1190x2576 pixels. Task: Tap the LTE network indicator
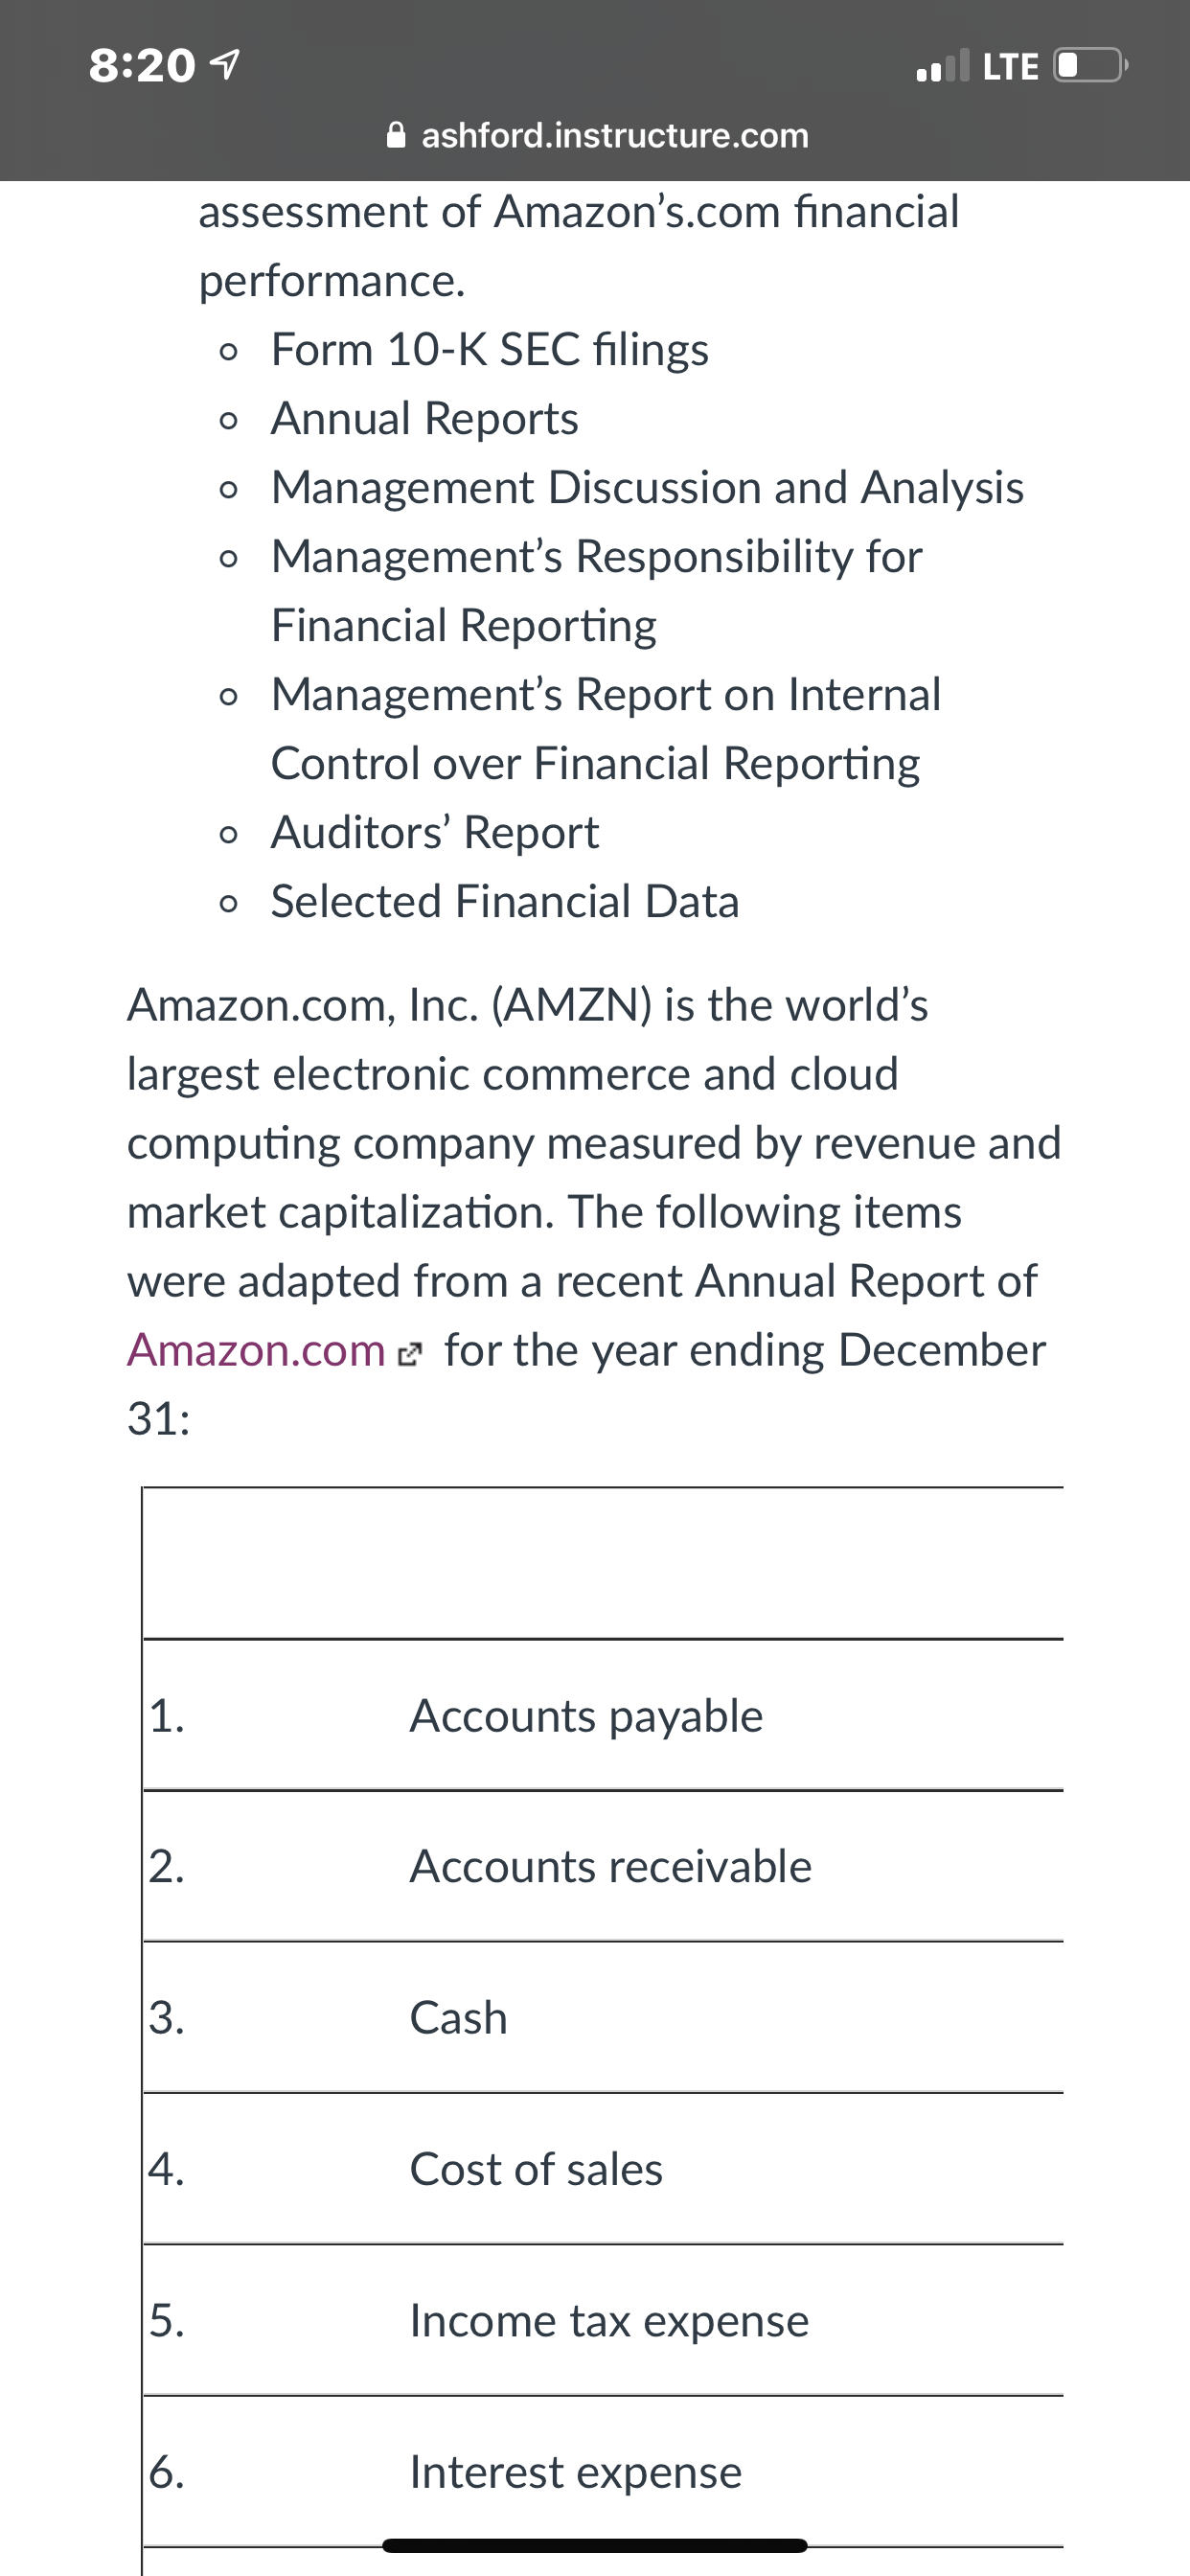(1011, 66)
